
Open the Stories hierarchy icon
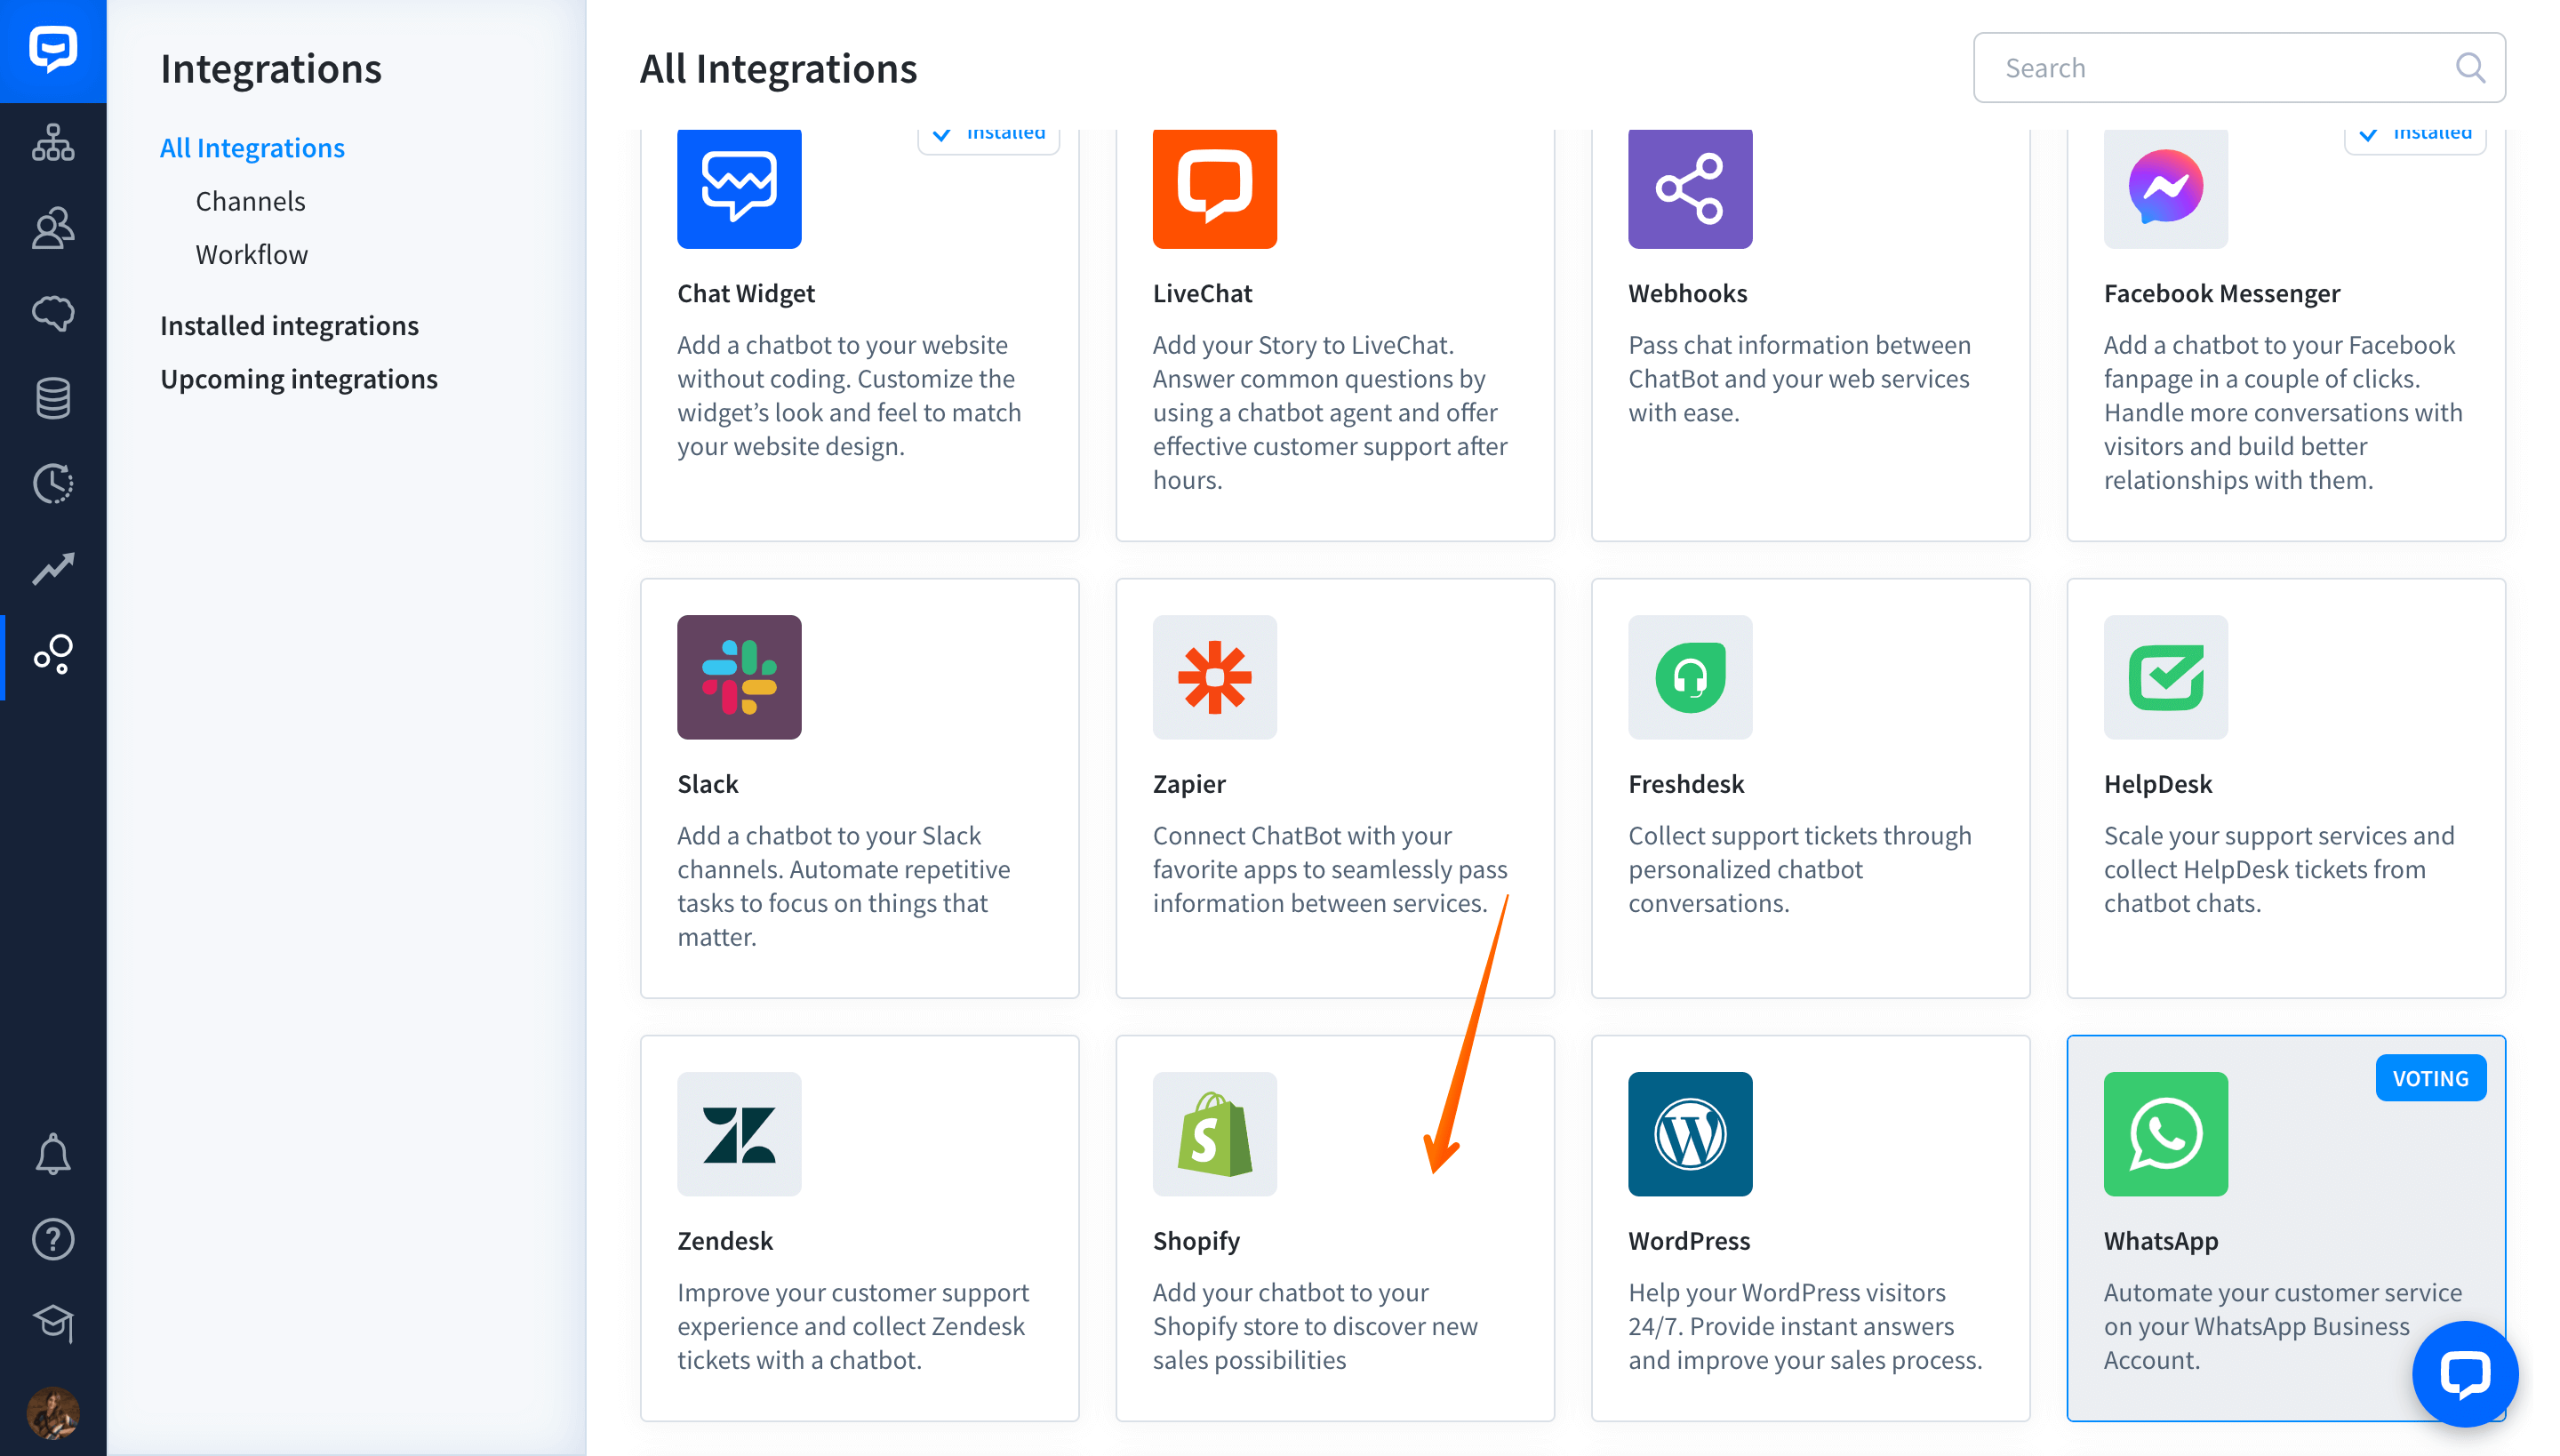53,142
